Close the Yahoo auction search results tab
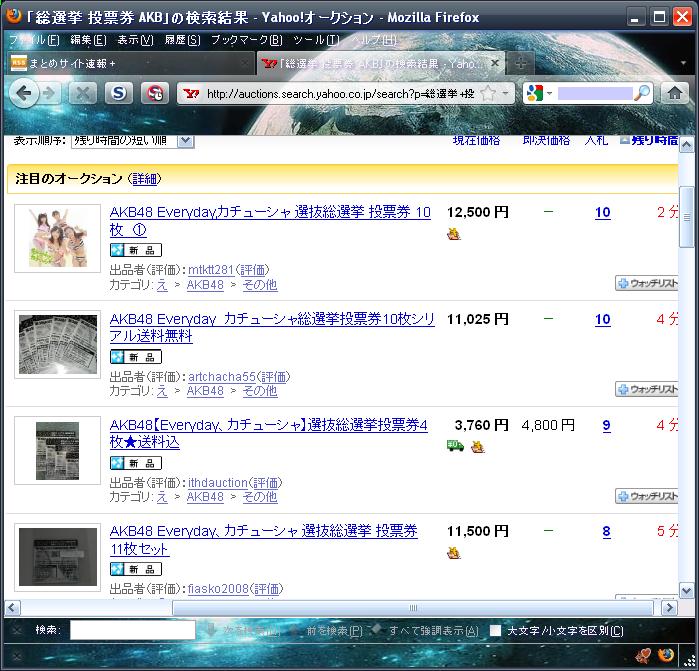Viewport: 699px width, 671px height. 495,63
